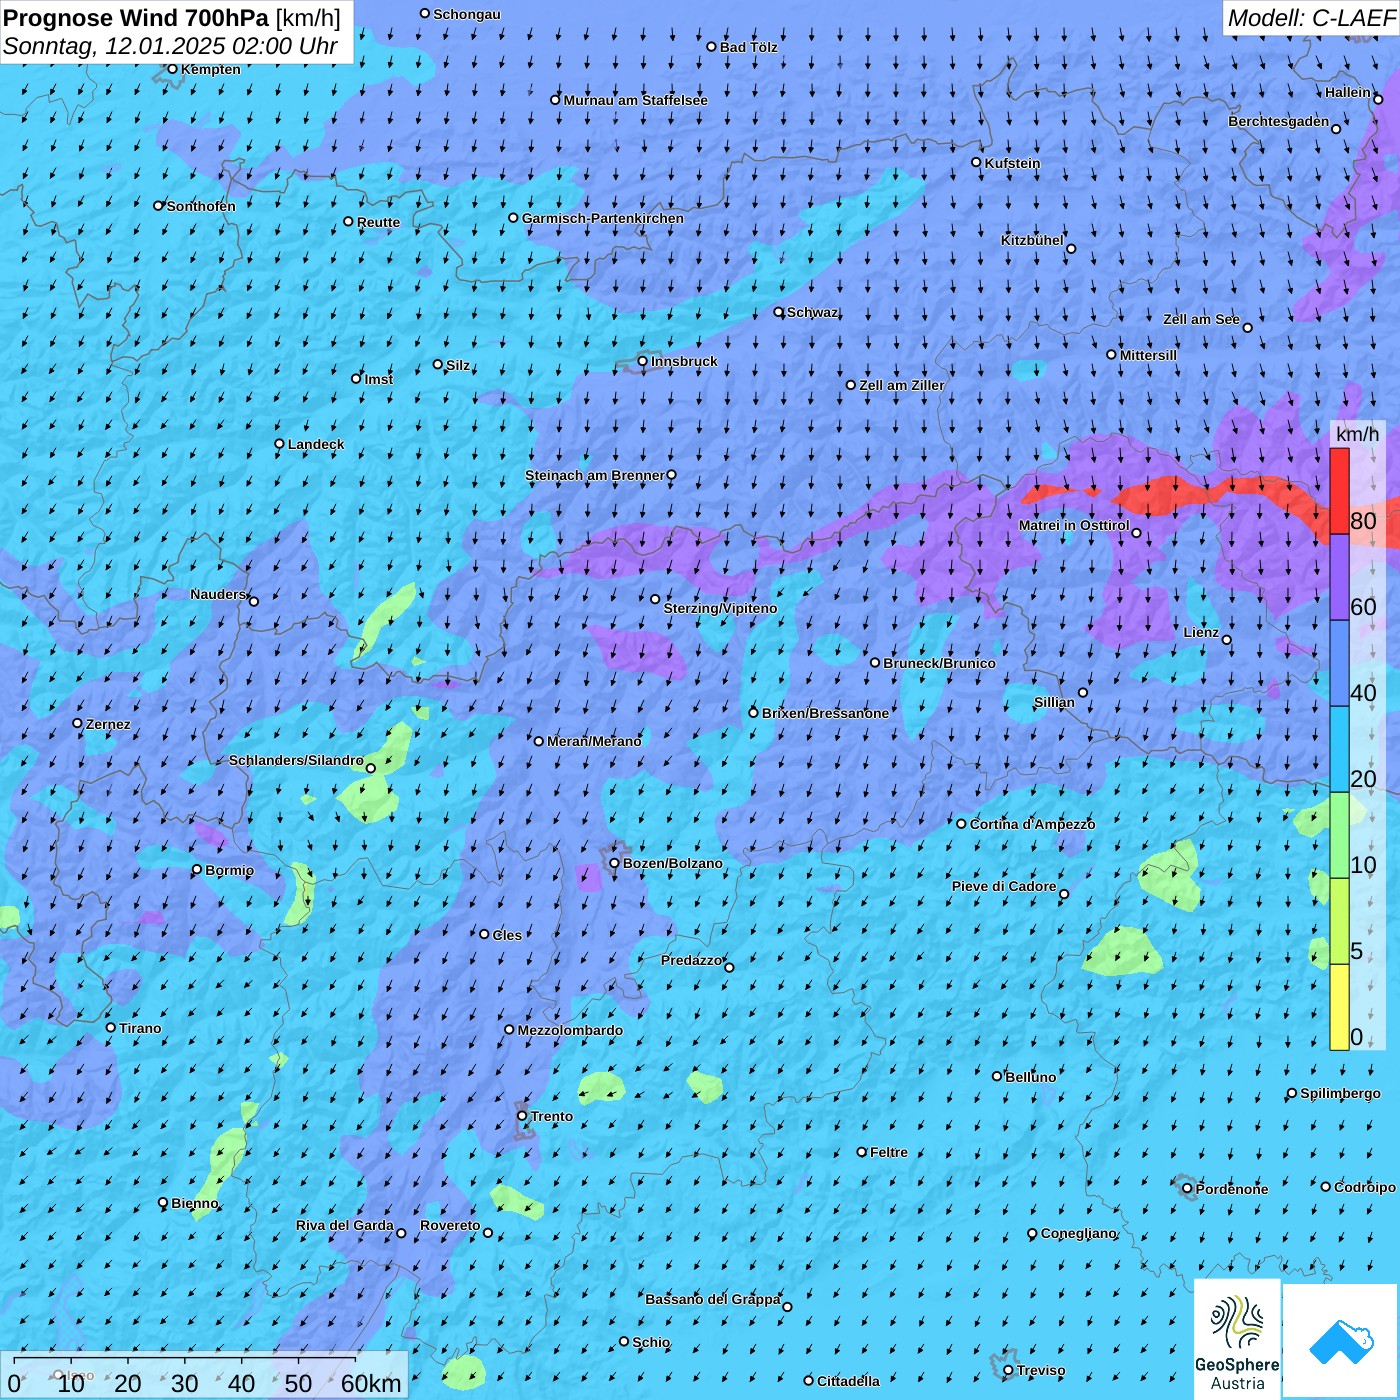The image size is (1400, 1400).
Task: Click the 'Kitzbühel' label
Action: pos(1032,240)
